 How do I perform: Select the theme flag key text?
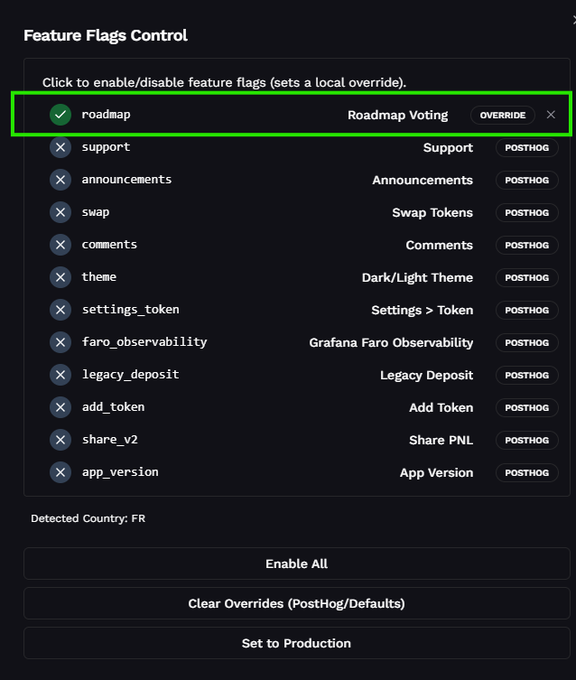coord(99,277)
